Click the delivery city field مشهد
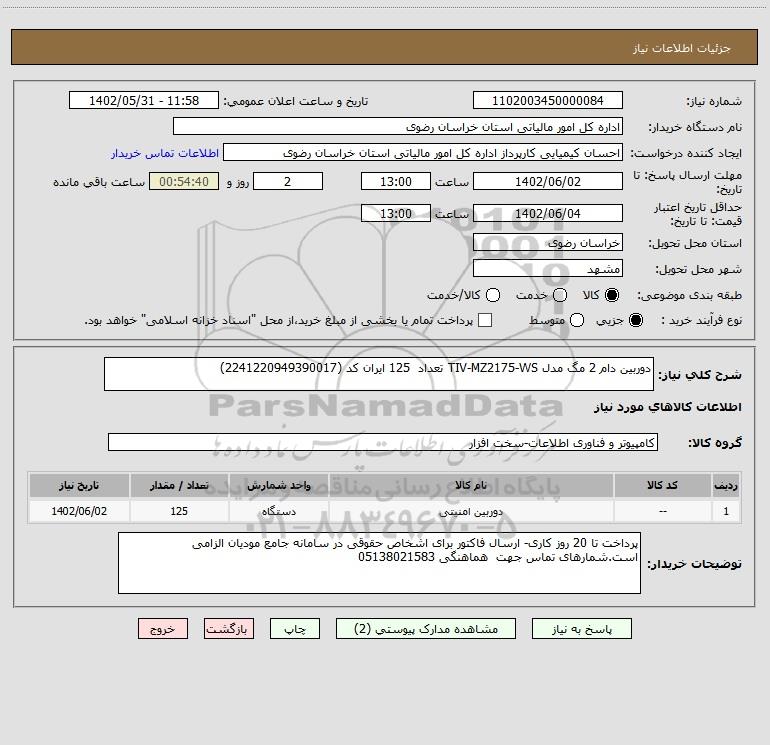 (548, 268)
